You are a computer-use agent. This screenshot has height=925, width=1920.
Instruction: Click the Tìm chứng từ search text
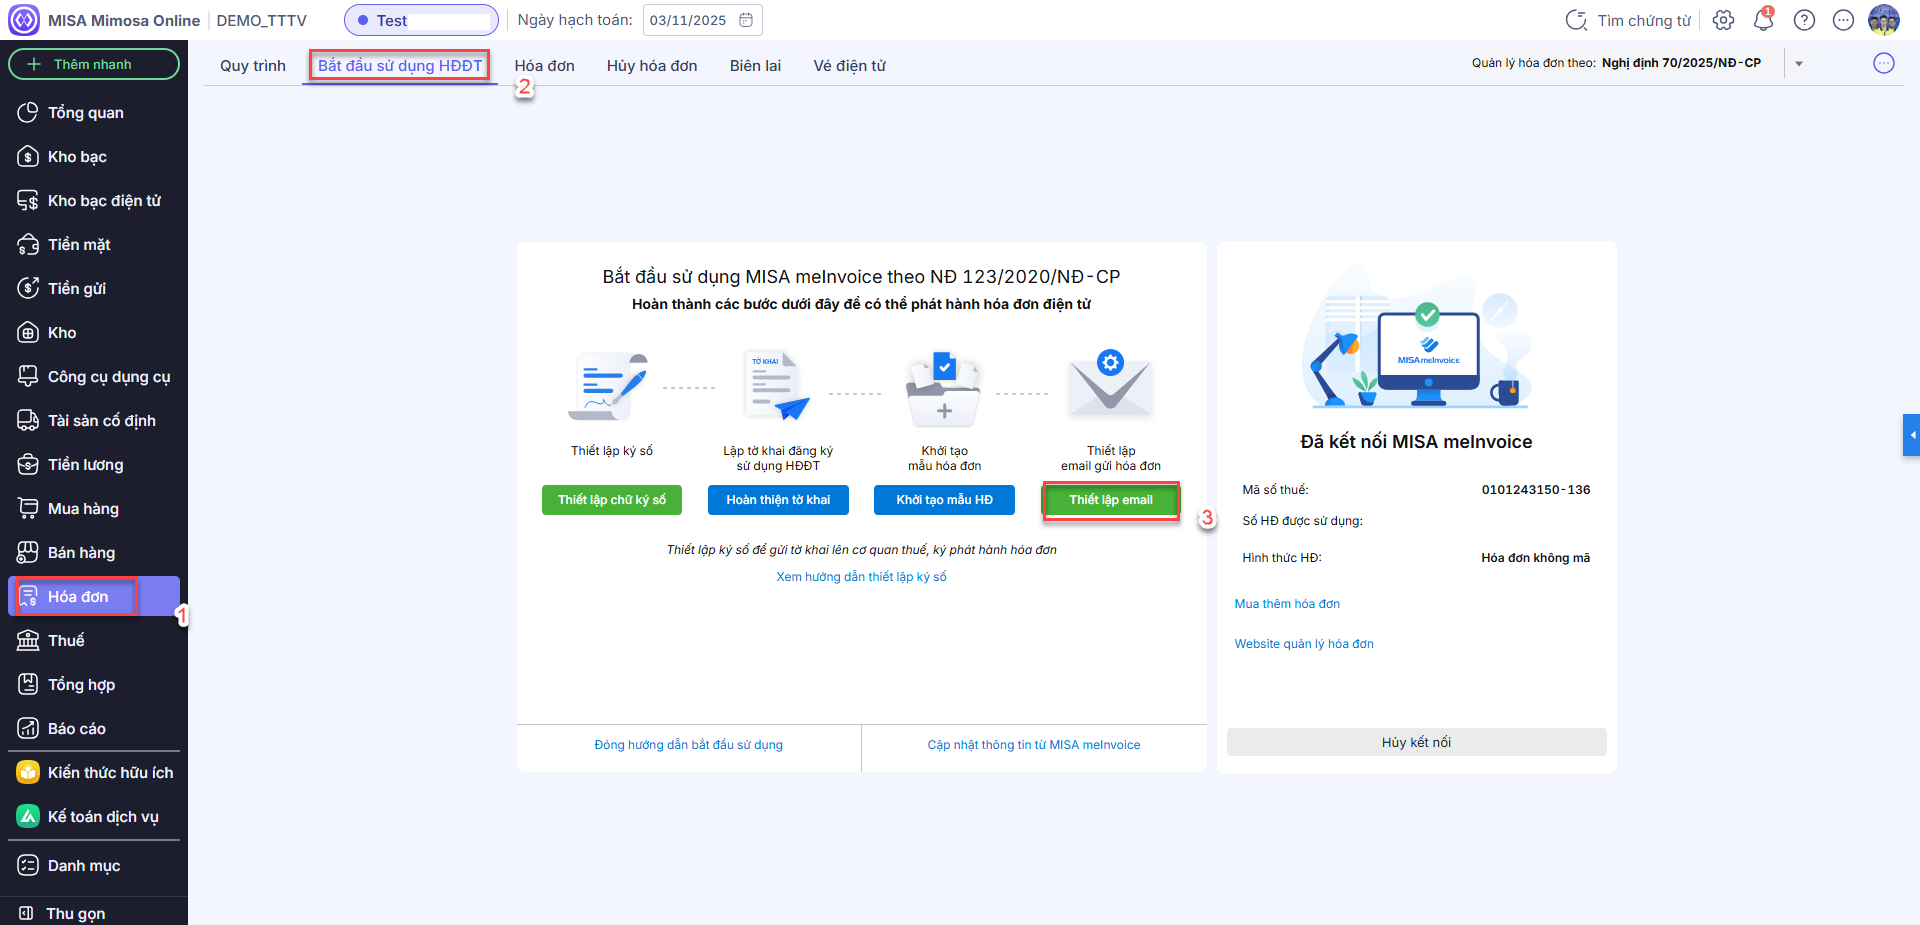click(x=1644, y=20)
